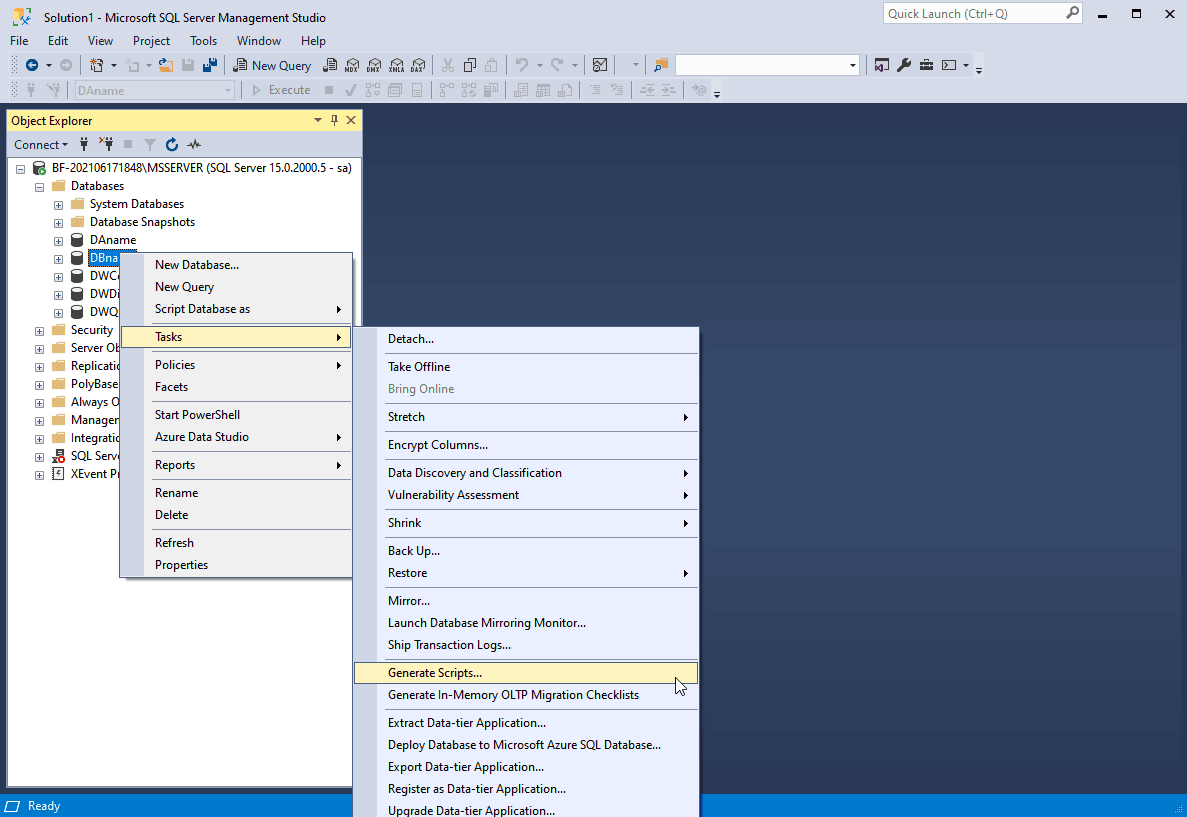
Task: Click the Open File folder icon
Action: pos(165,65)
